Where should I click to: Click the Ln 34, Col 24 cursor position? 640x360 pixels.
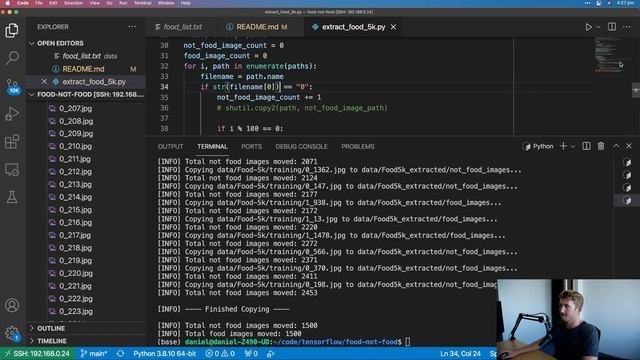460,353
